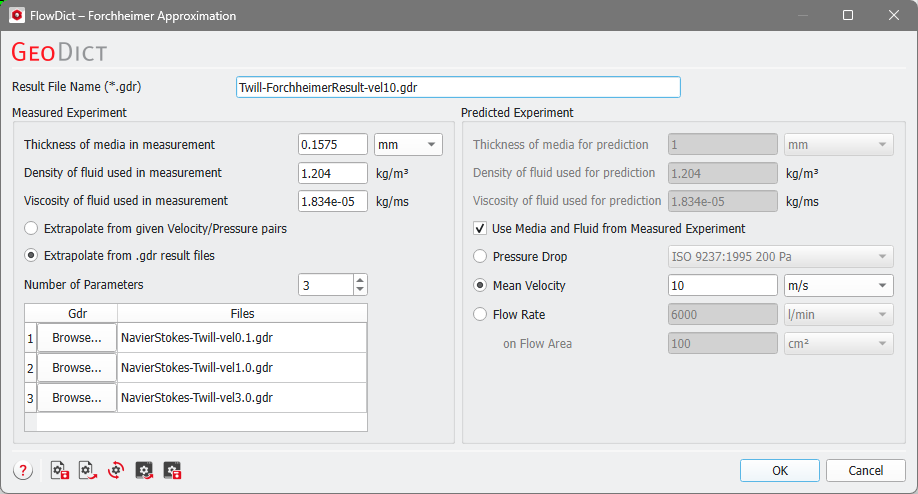Viewport: 918px width, 494px height.
Task: Select NavierStokes-Twill-vel0.1.gdr file cell
Action: pos(242,338)
